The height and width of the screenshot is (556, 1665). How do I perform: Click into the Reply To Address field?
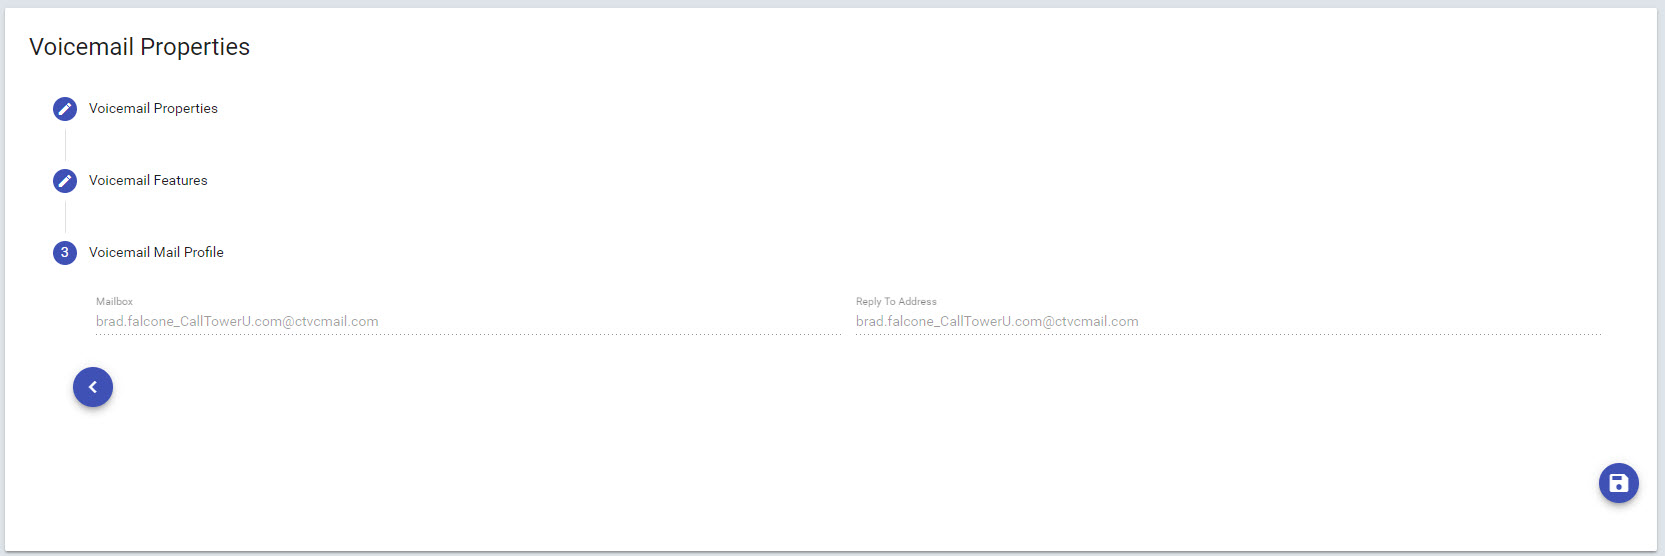click(x=997, y=322)
